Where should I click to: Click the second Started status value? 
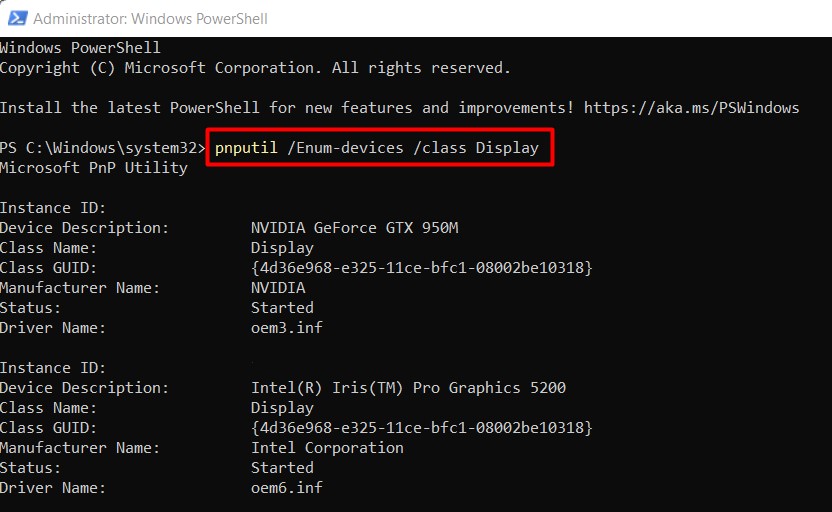coord(282,468)
